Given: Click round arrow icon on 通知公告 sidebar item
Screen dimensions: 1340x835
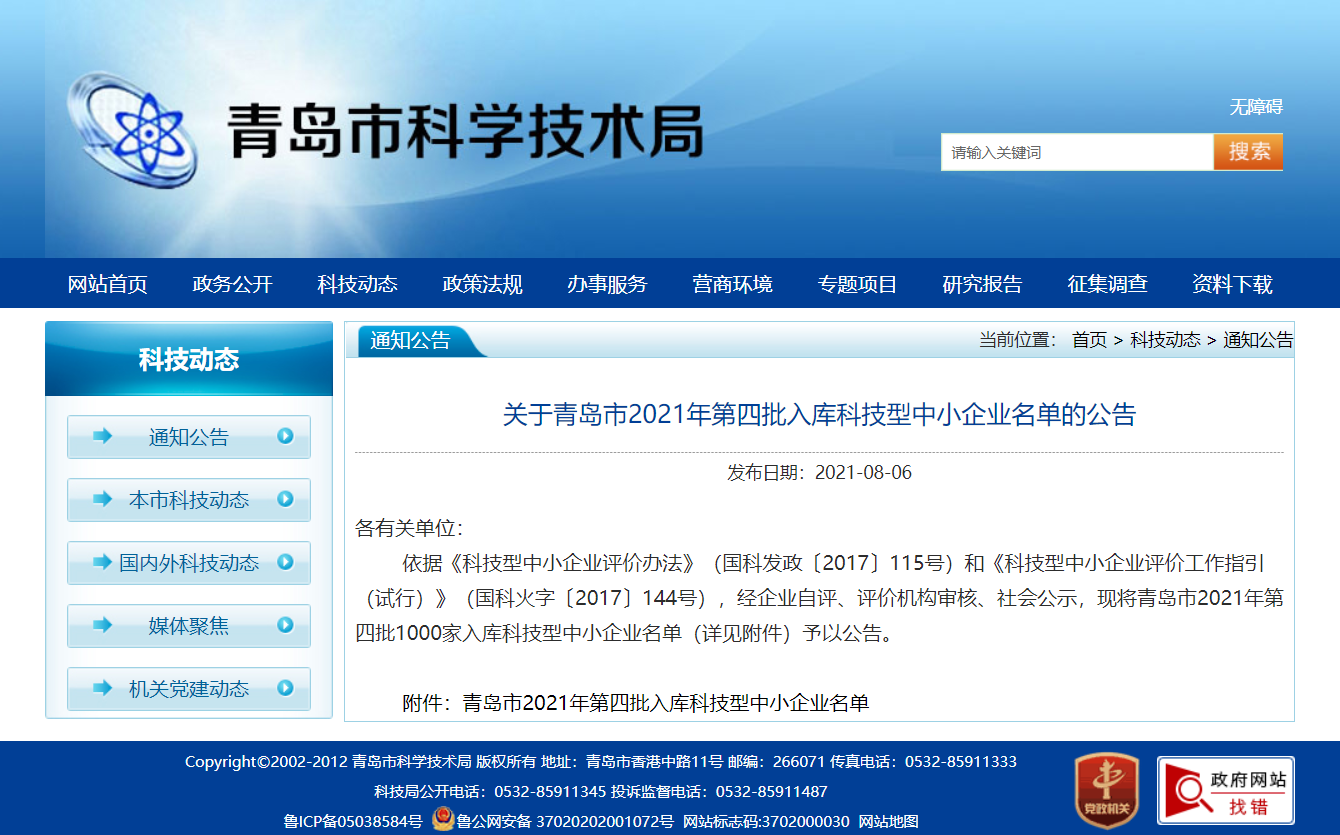Looking at the screenshot, I should pos(285,436).
